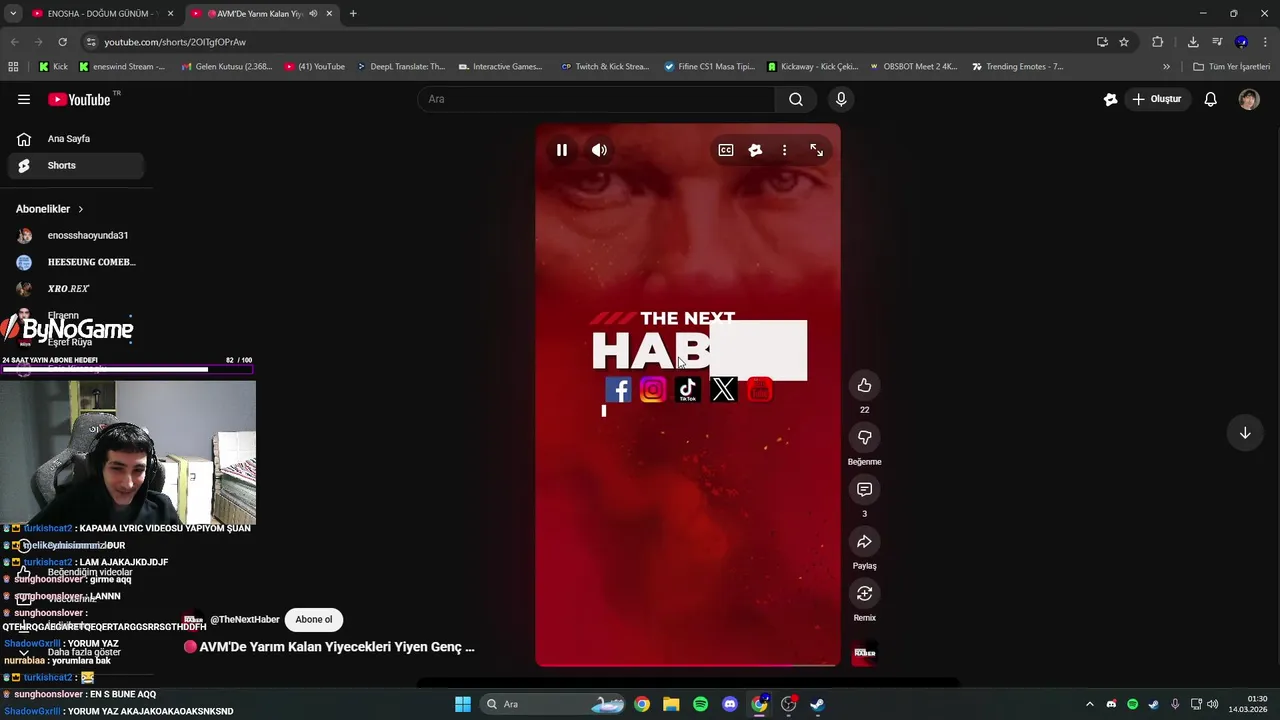Open the Trending Emotes bookmark
The height and width of the screenshot is (720, 1280).
tap(1016, 67)
